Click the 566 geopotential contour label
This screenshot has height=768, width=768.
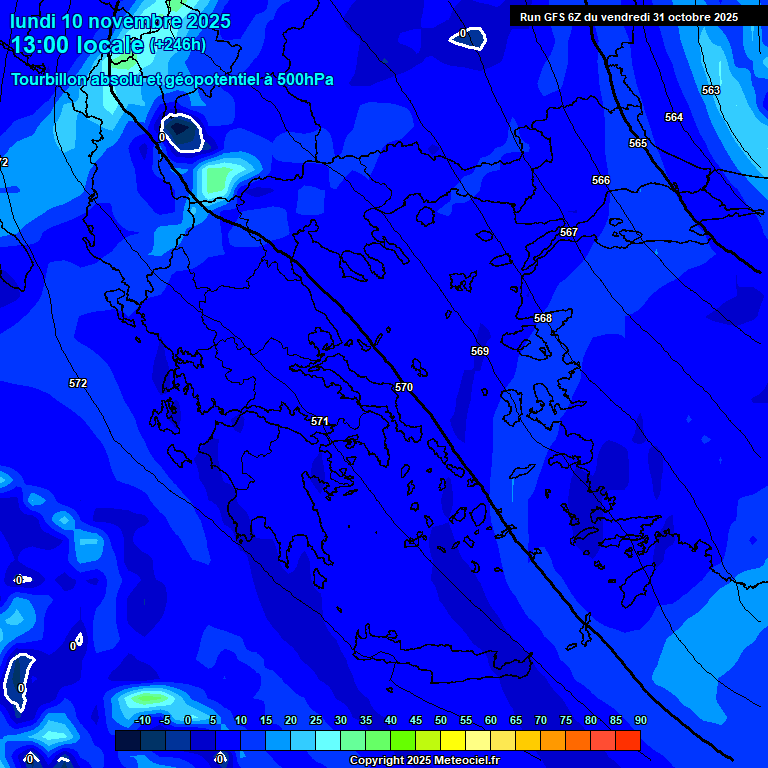pos(601,180)
